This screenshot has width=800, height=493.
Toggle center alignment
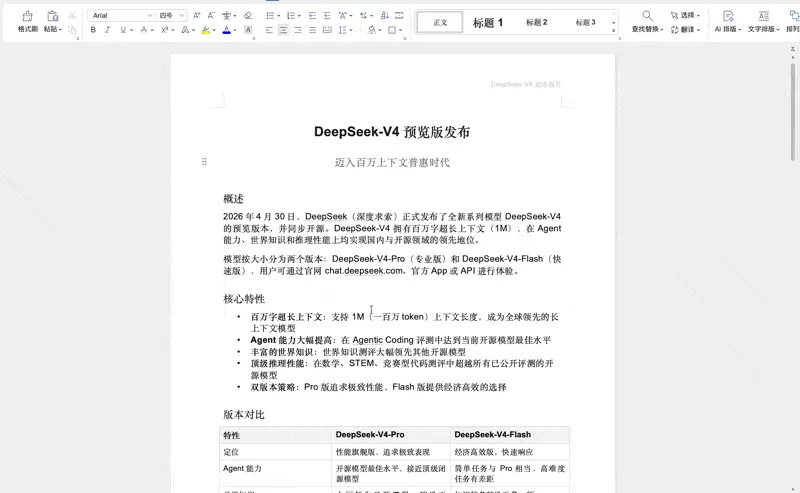coord(283,30)
